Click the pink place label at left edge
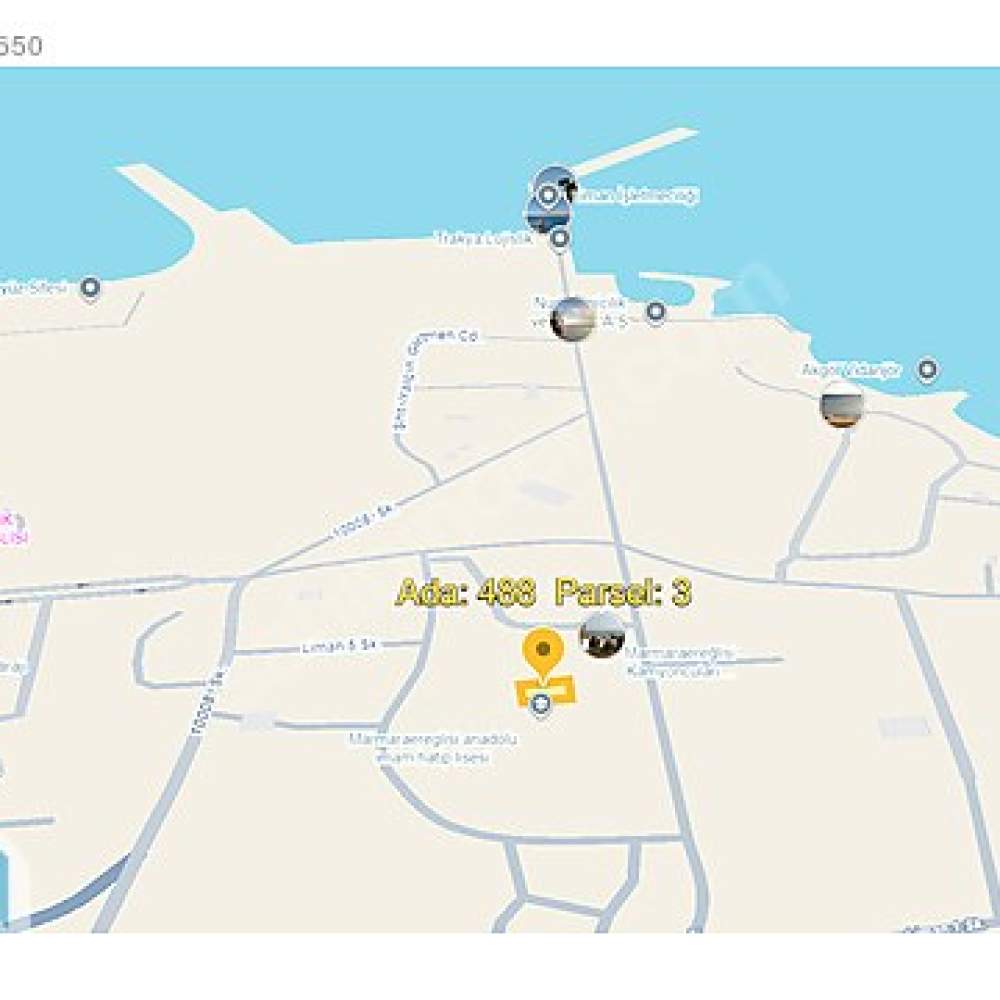1000x1000 pixels. point(14,528)
